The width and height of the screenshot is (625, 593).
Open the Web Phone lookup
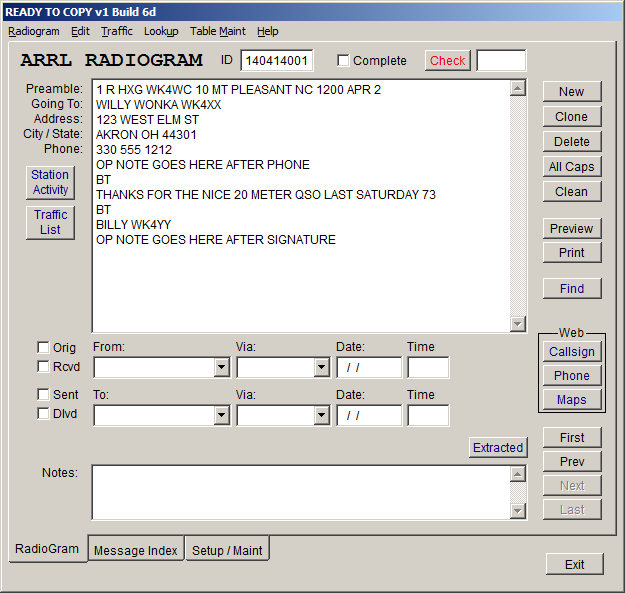[572, 375]
